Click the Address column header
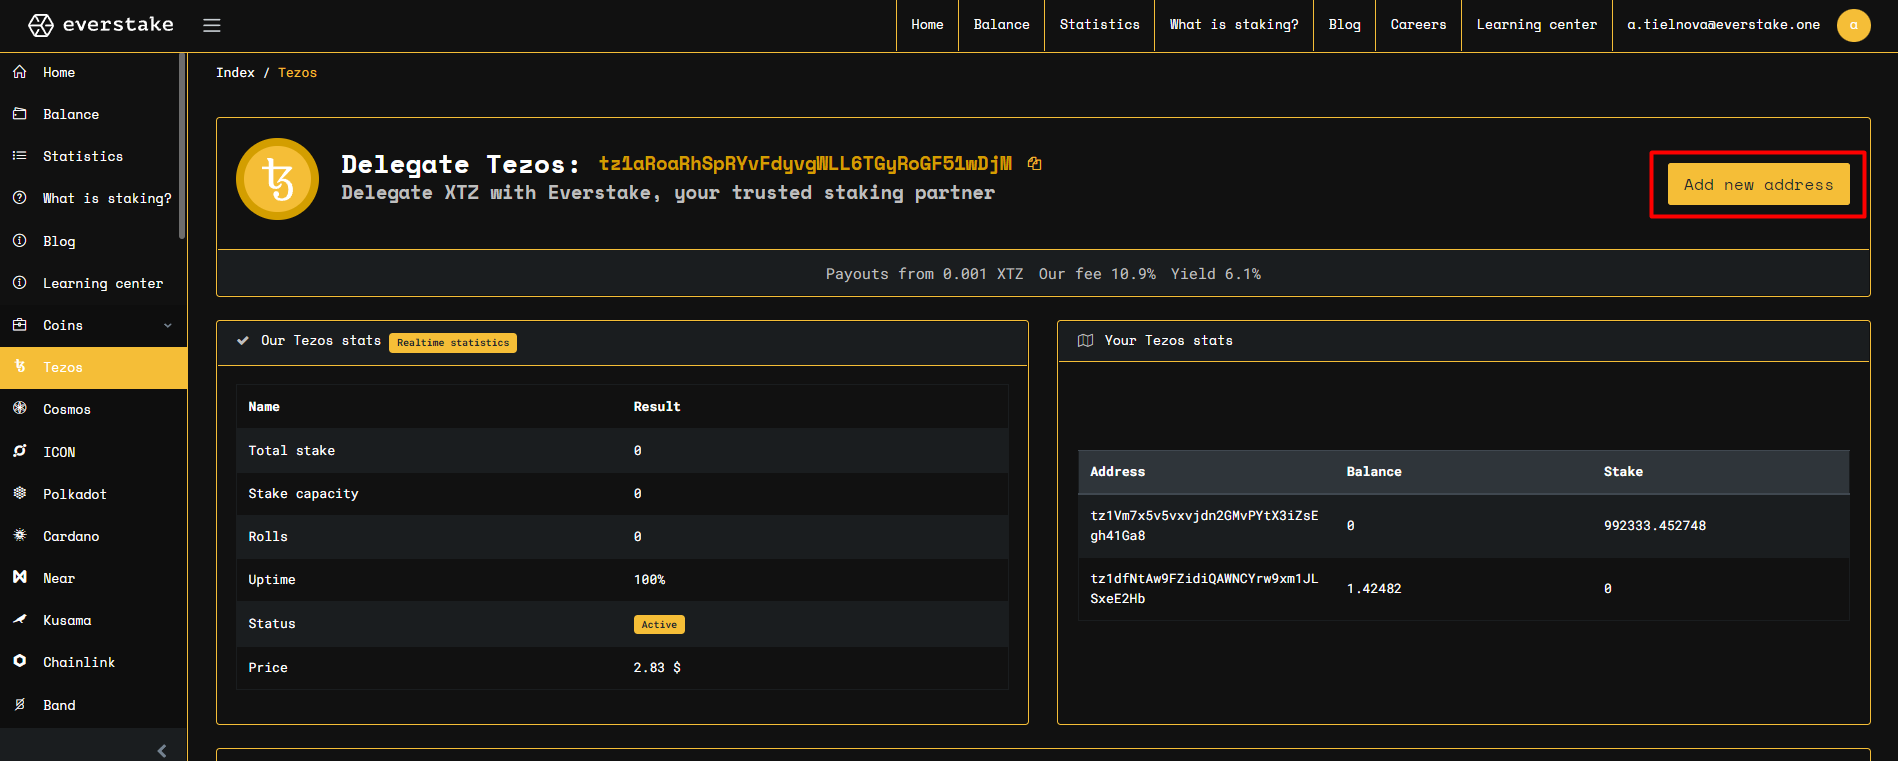 coord(1118,472)
